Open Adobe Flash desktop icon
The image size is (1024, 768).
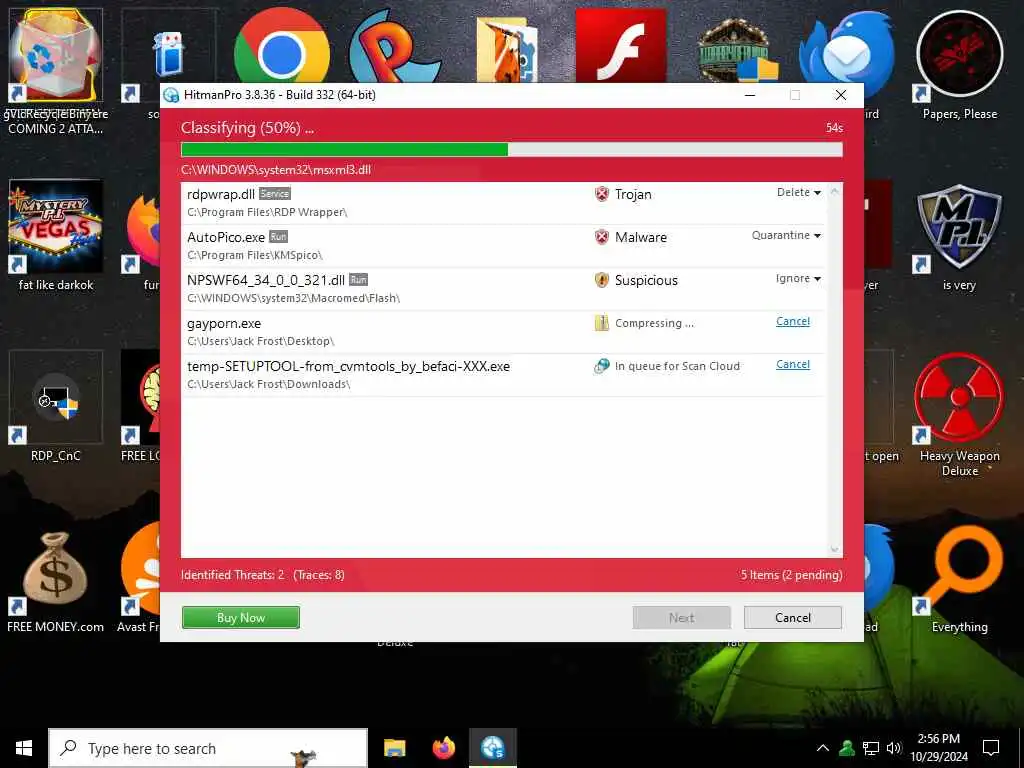click(x=620, y=46)
